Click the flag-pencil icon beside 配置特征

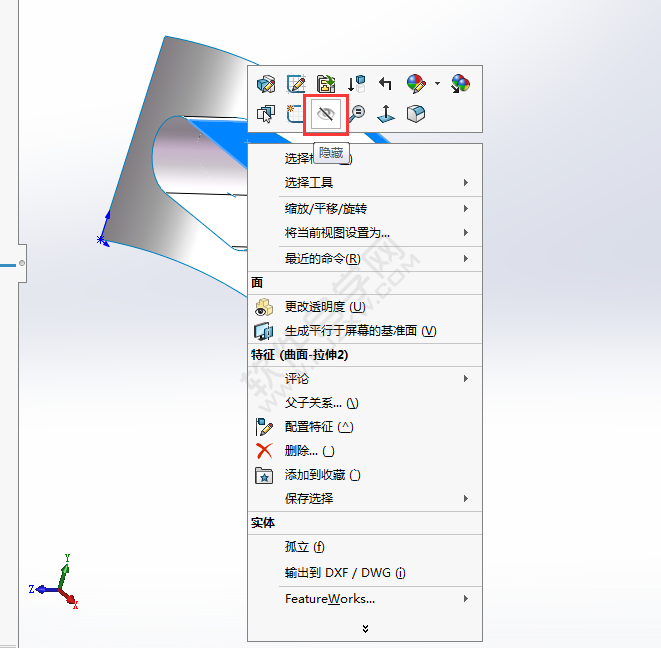(x=264, y=427)
